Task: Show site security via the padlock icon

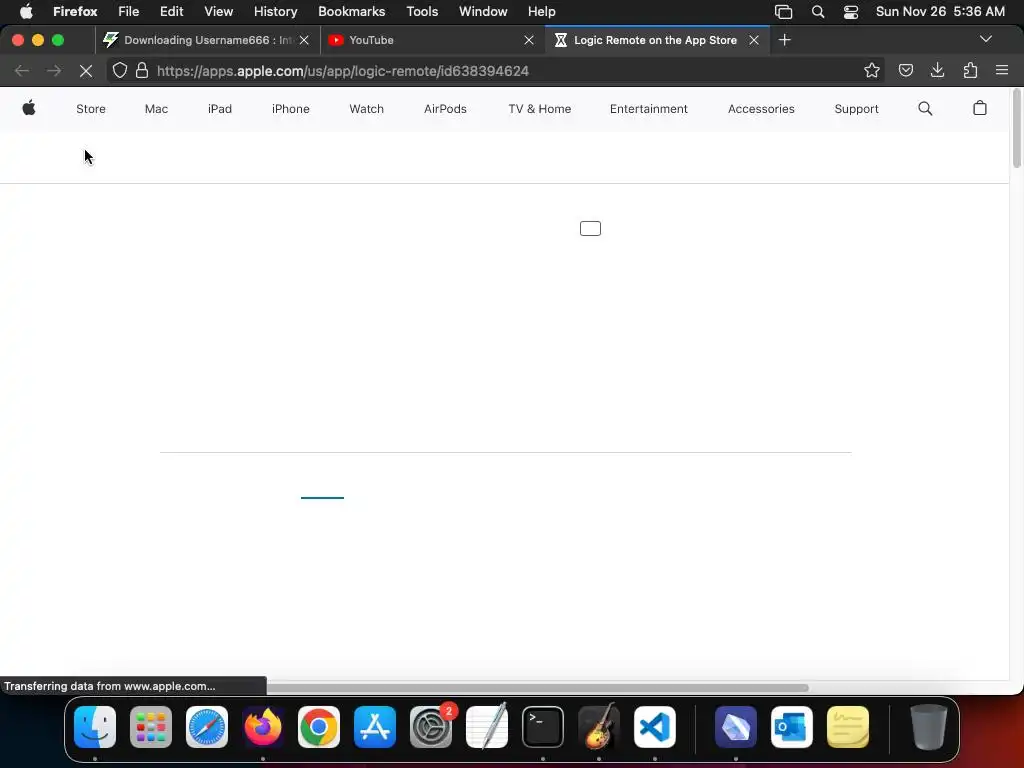Action: pos(142,71)
